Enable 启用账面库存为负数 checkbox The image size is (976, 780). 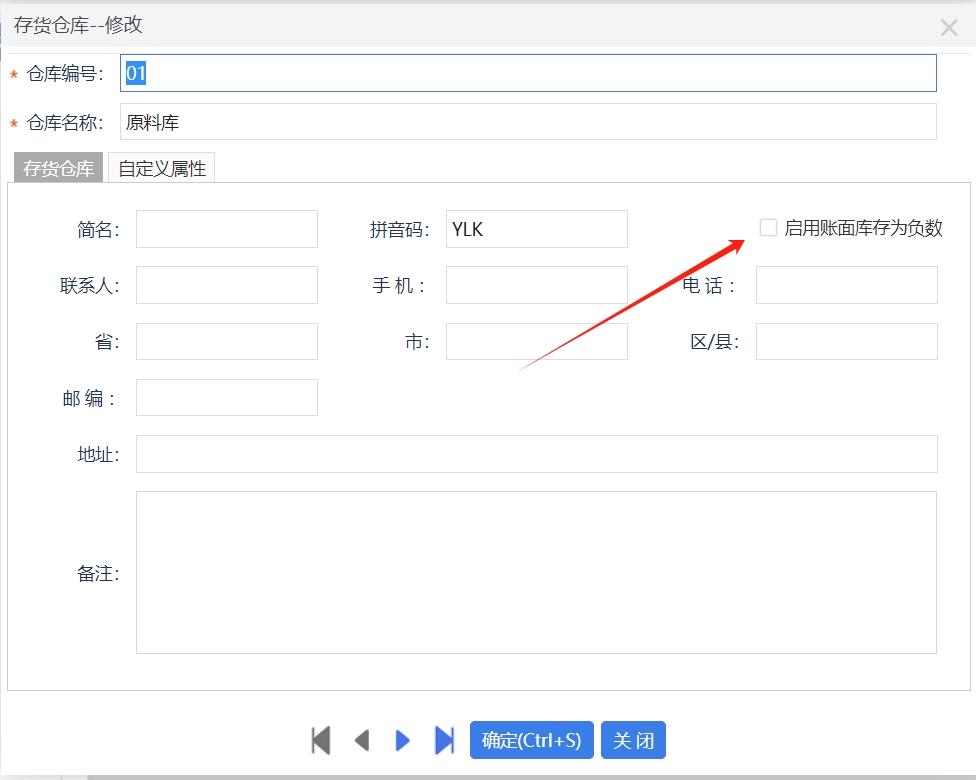768,228
